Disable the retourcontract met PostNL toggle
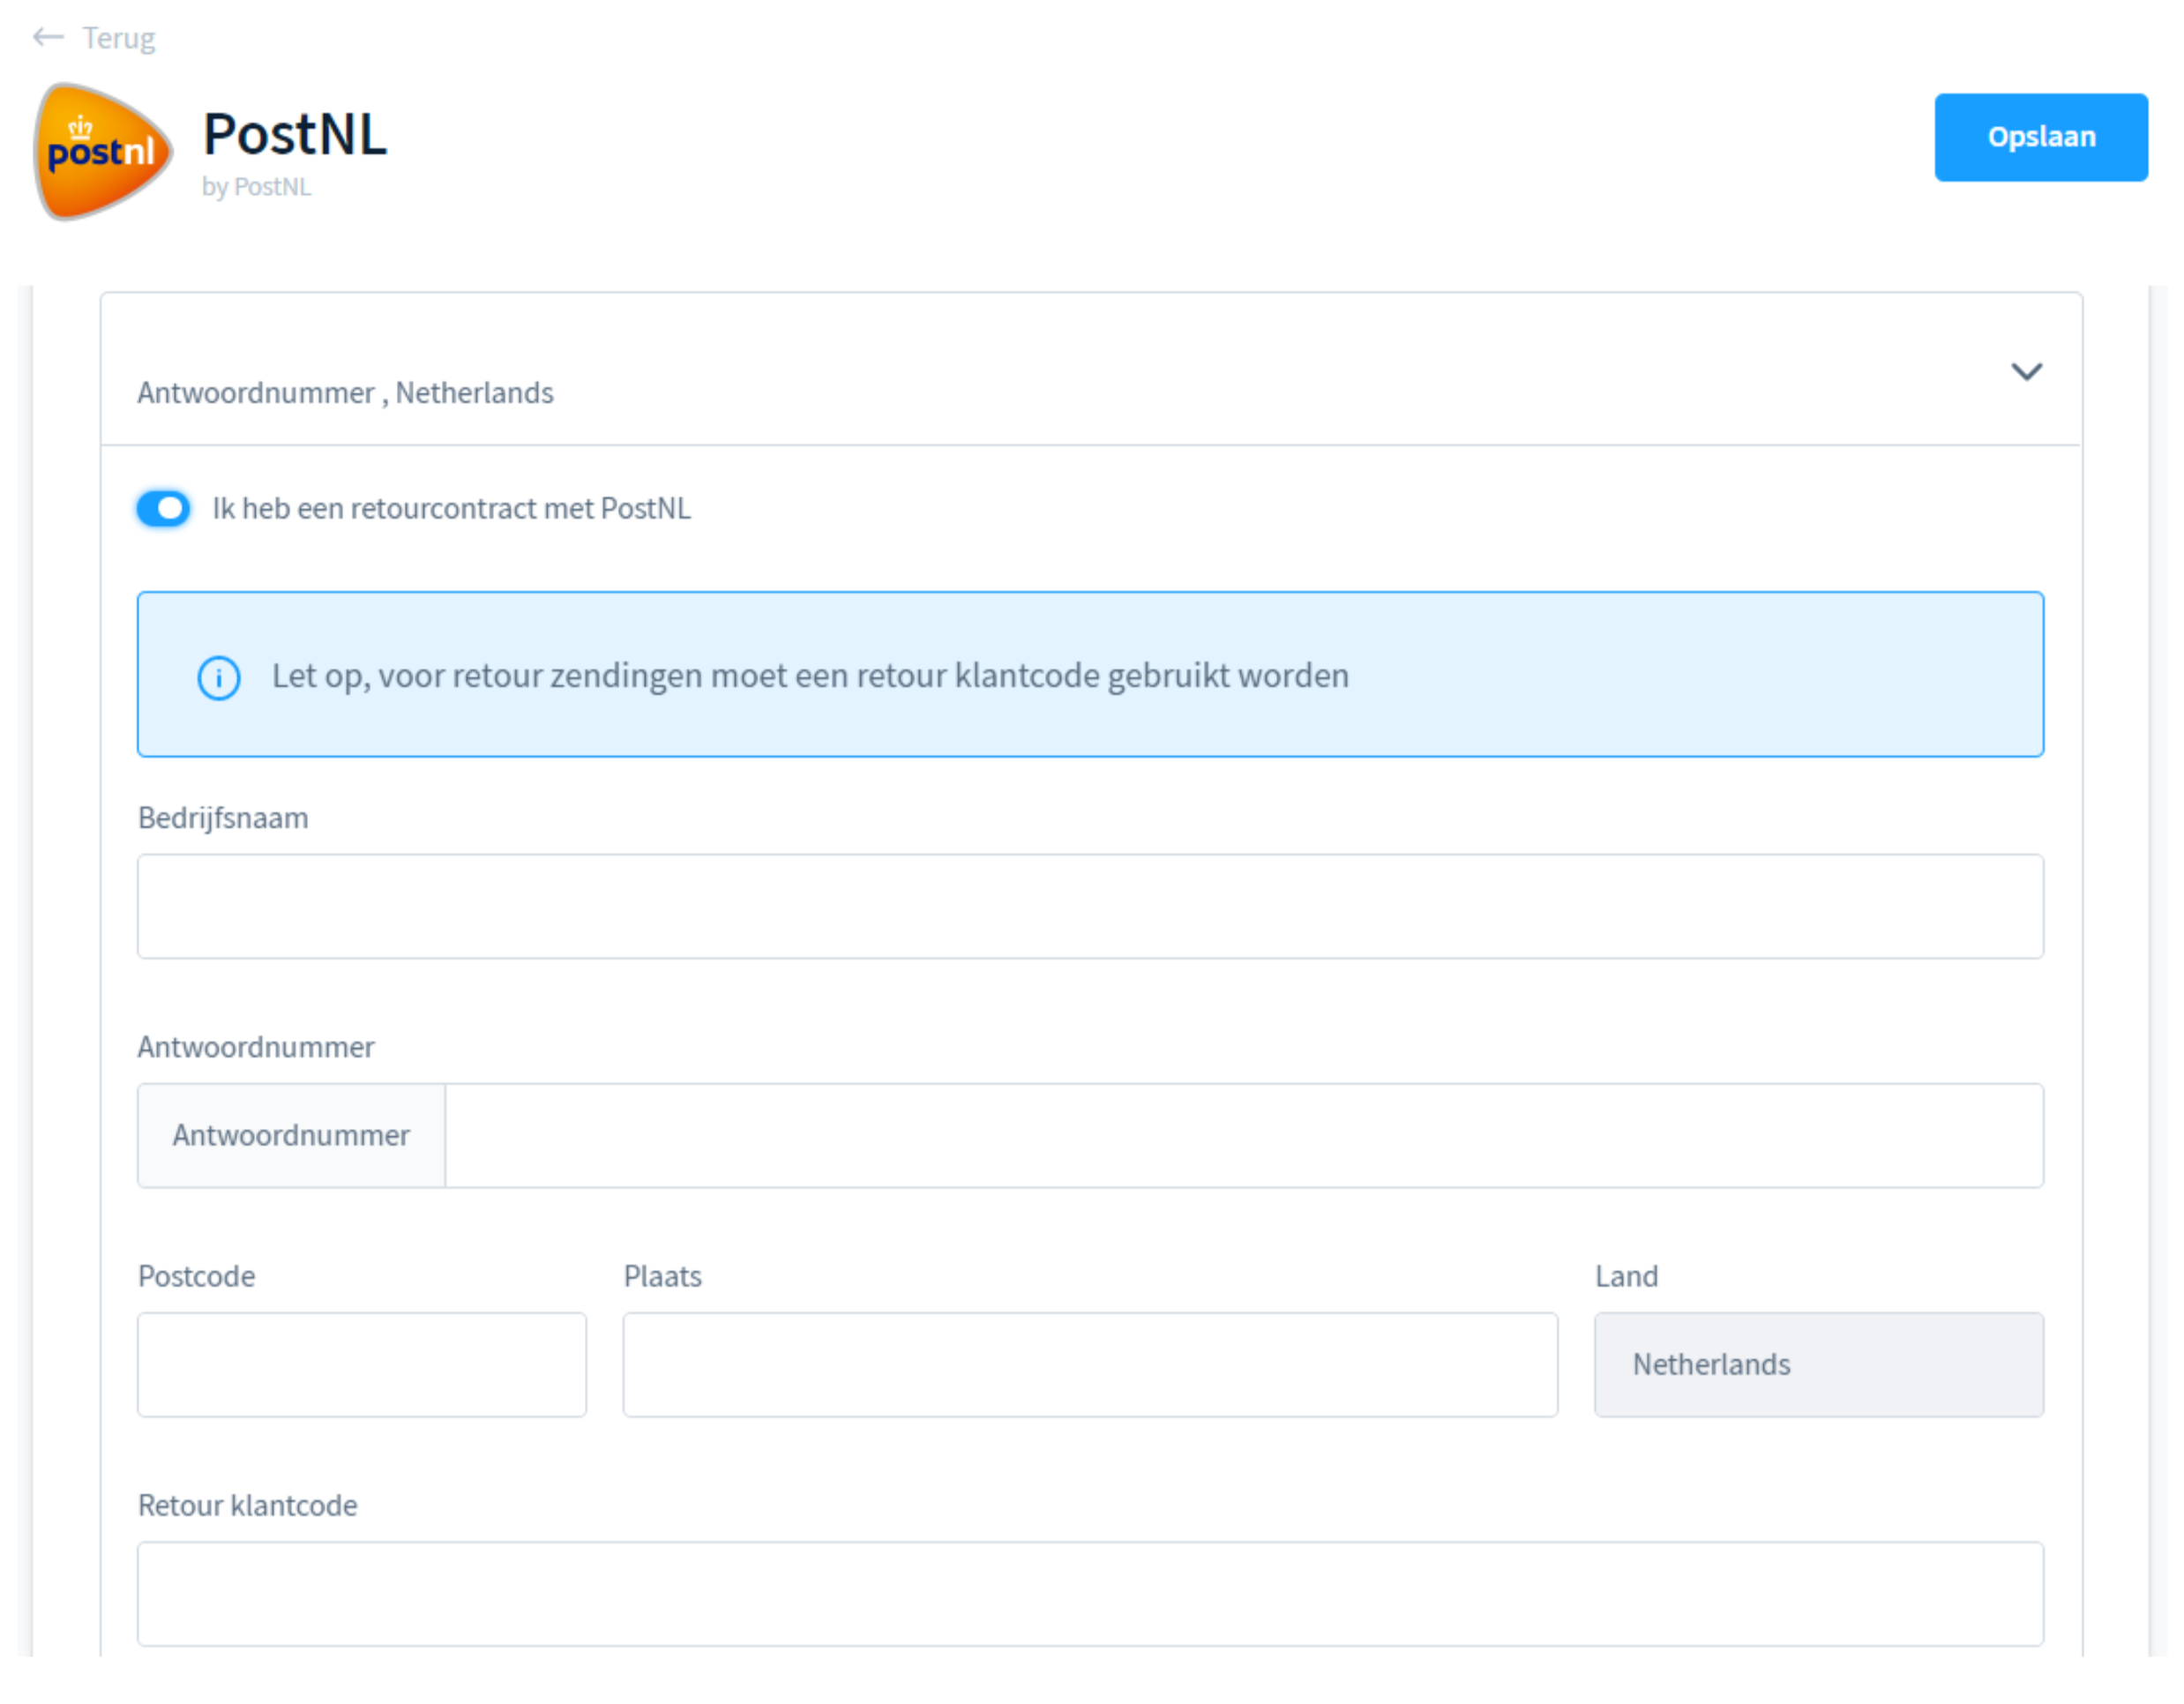Screen dimensions: 2184x1704 pos(163,509)
